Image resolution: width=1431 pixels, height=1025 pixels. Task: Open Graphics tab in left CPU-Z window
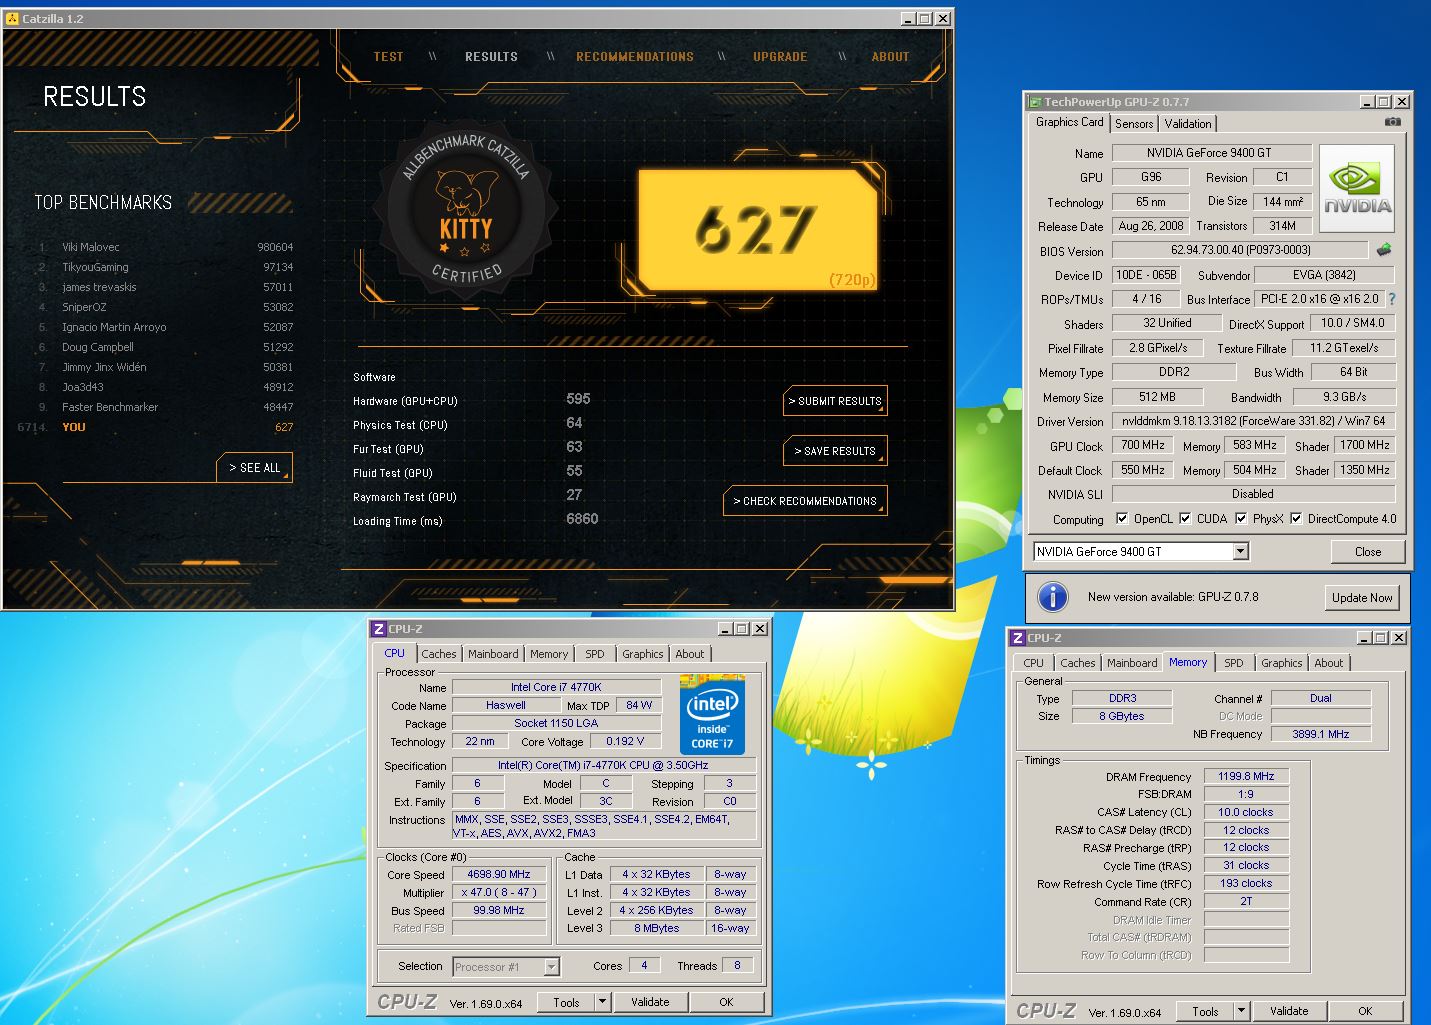click(x=642, y=654)
